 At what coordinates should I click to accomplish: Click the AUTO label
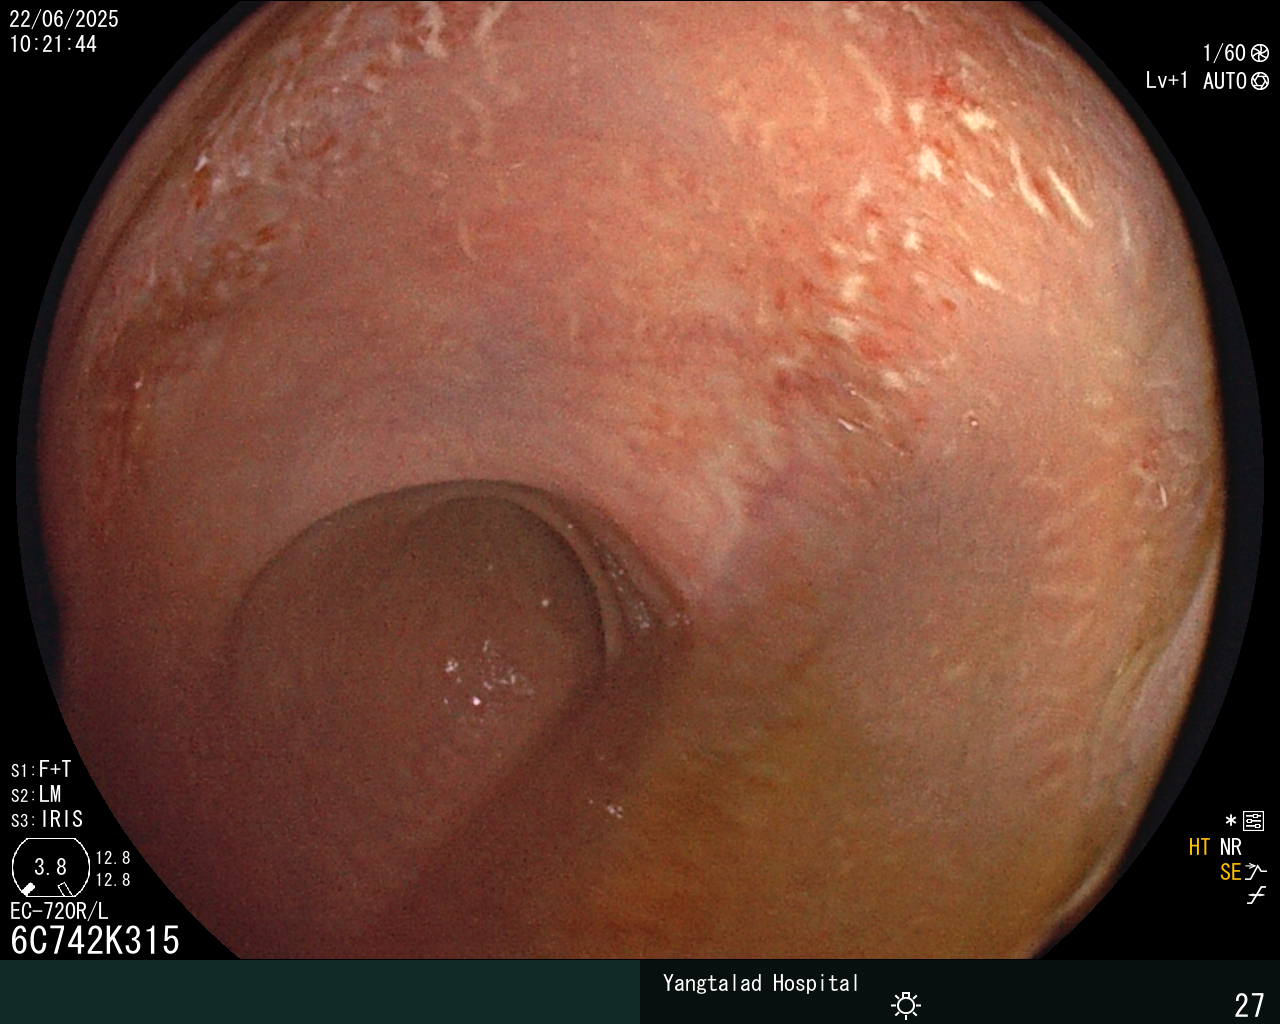pos(1225,82)
